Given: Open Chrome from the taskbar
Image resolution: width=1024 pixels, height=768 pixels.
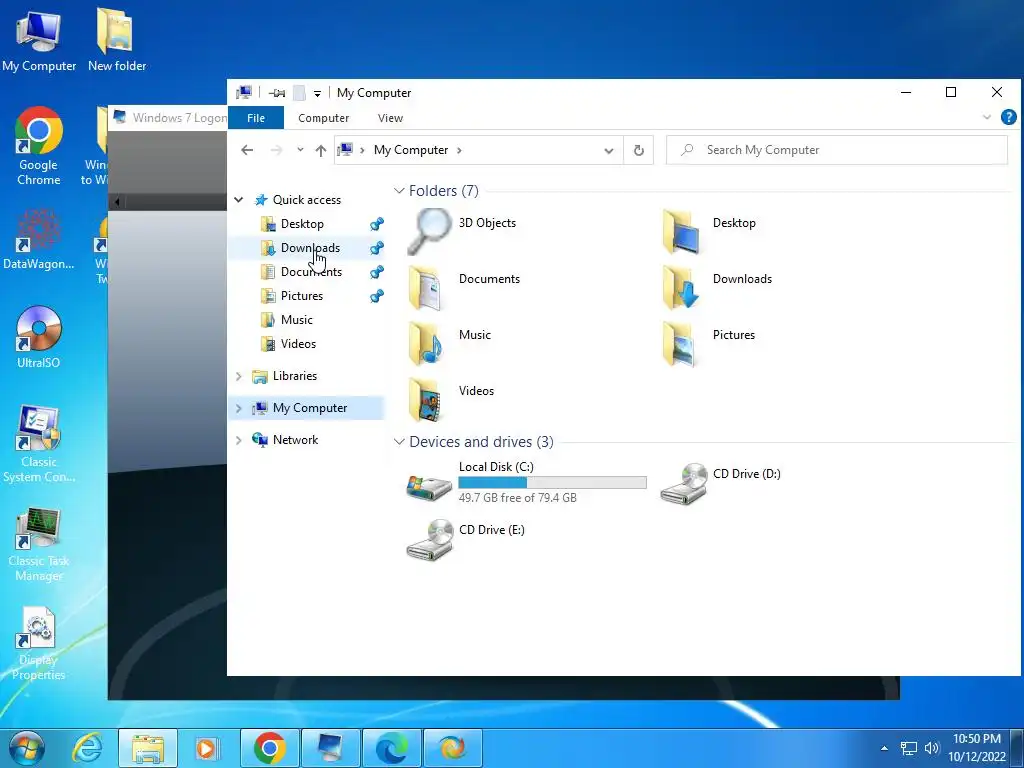Looking at the screenshot, I should [x=270, y=748].
